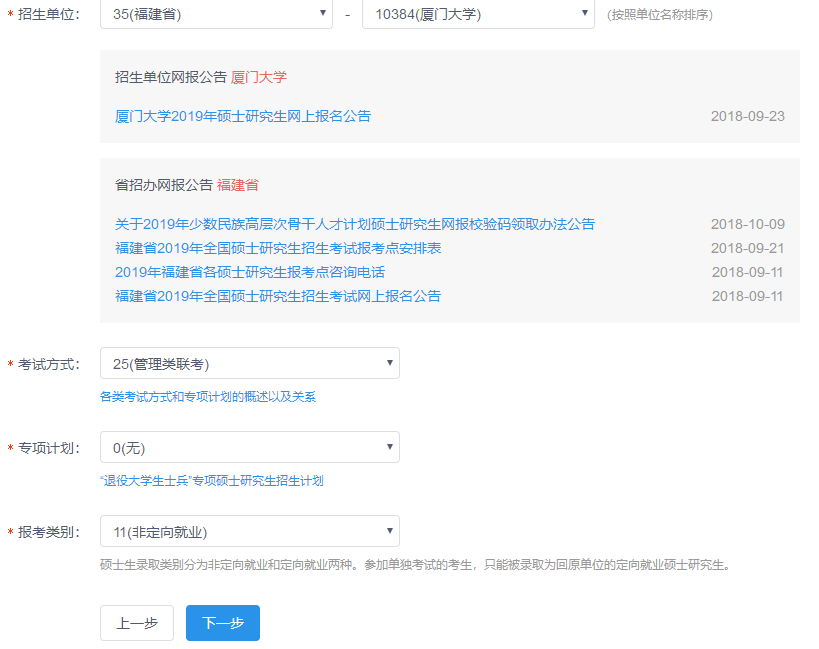Expand the 专项计划 dropdown showing 0(无)
The image size is (819, 649).
(249, 447)
